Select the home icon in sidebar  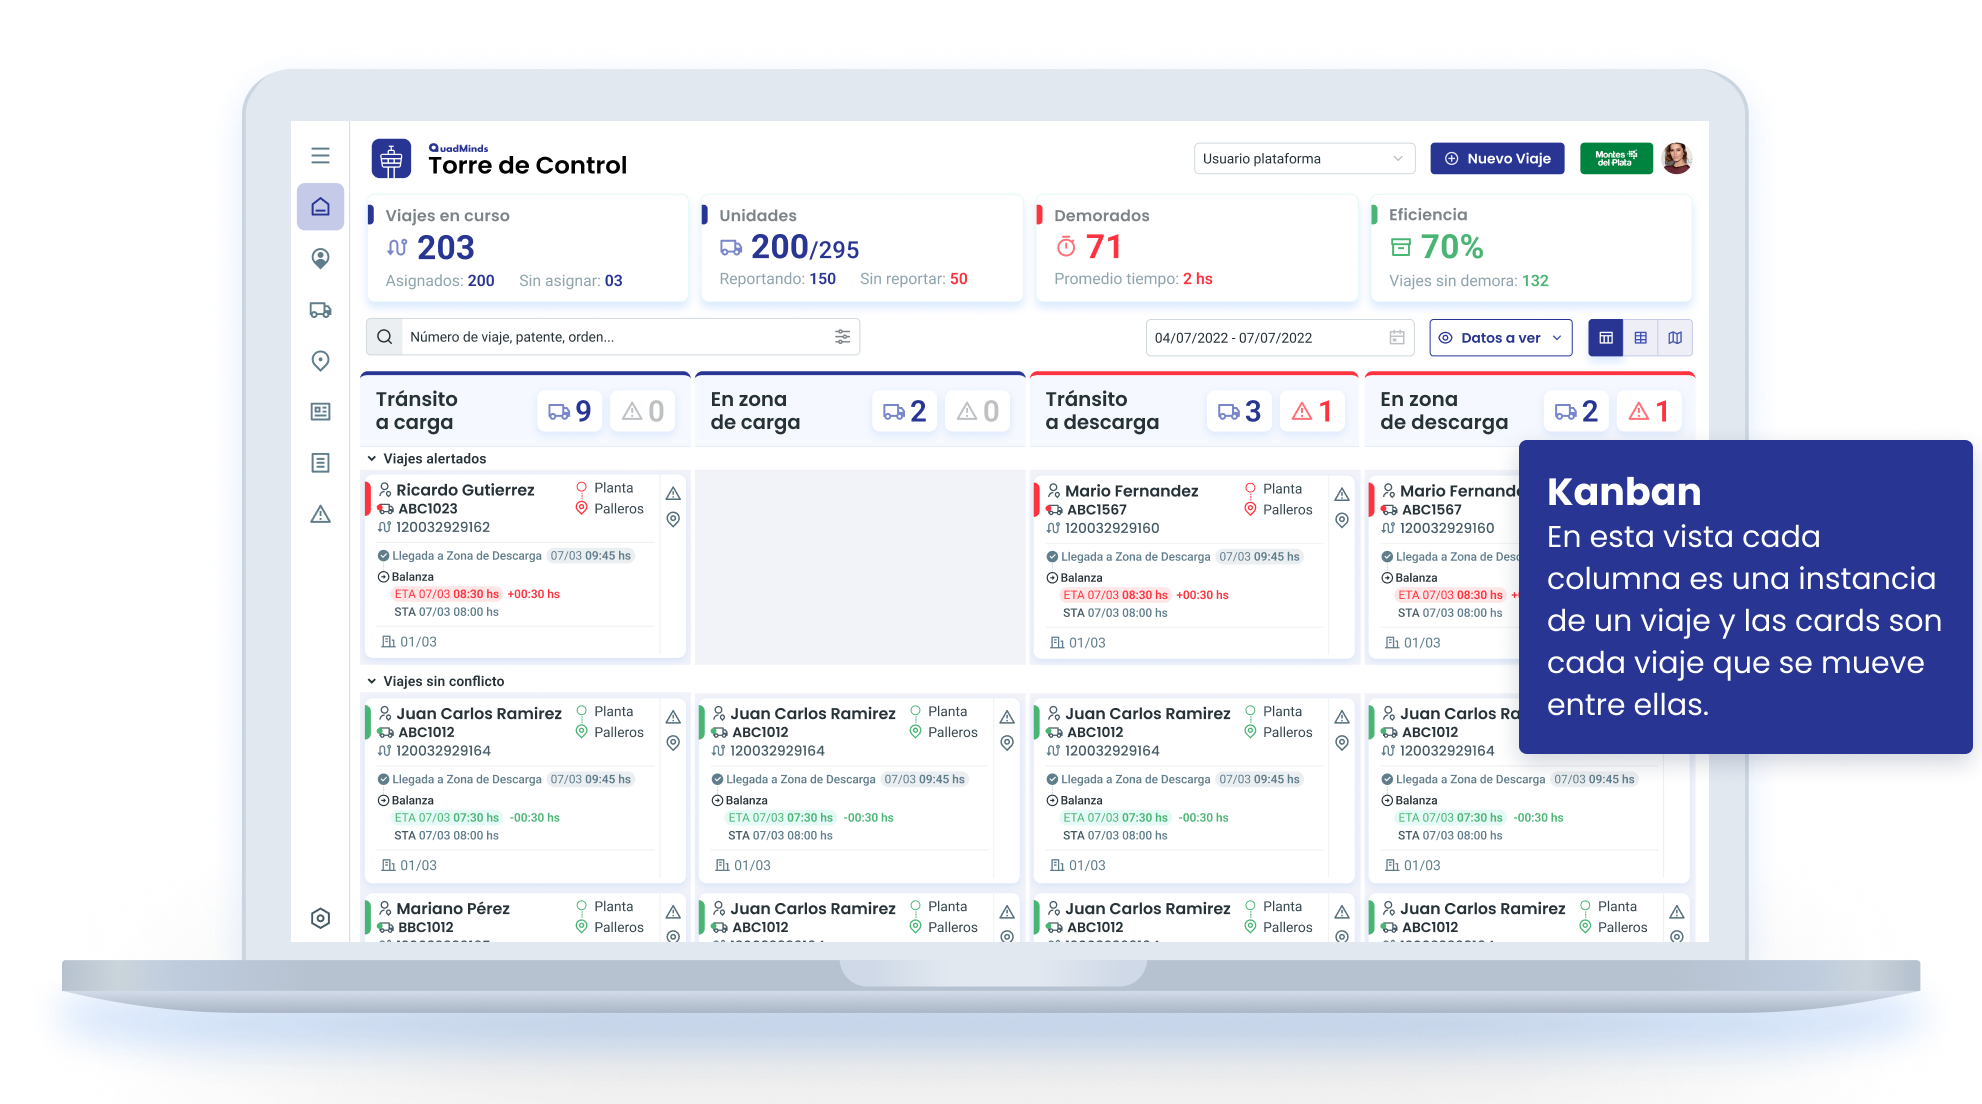click(x=320, y=207)
